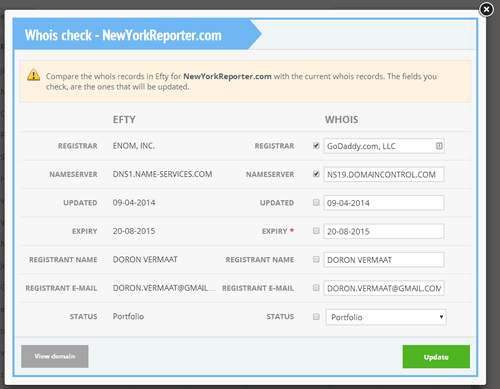The width and height of the screenshot is (500, 389).
Task: Click the Efty nameserver DNS1.NAME-SERVICES.COM
Action: pyautogui.click(x=162, y=174)
